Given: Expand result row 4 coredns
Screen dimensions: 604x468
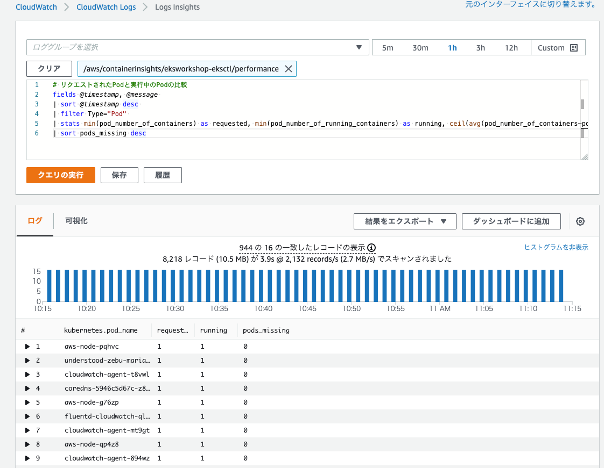Looking at the screenshot, I should (27, 387).
